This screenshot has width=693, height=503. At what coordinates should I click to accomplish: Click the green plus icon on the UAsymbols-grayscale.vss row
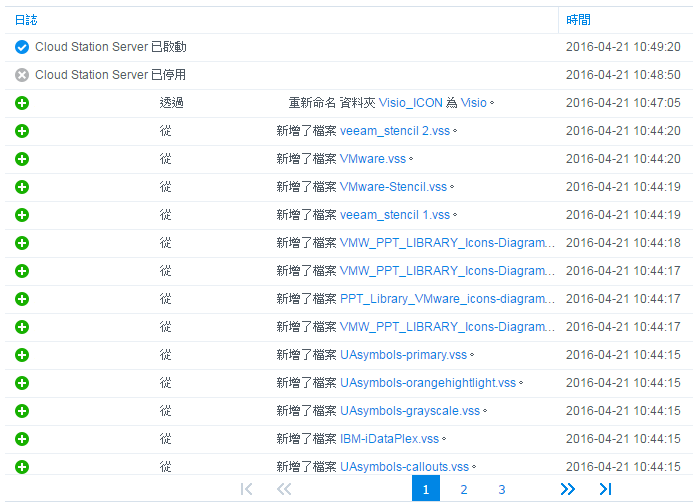point(22,411)
